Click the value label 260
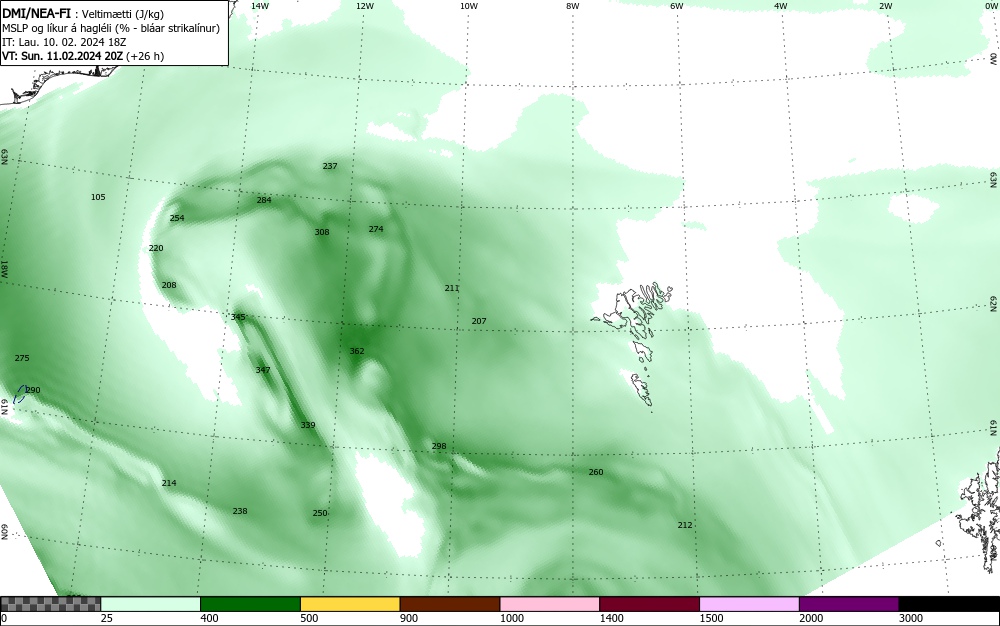 [x=596, y=472]
